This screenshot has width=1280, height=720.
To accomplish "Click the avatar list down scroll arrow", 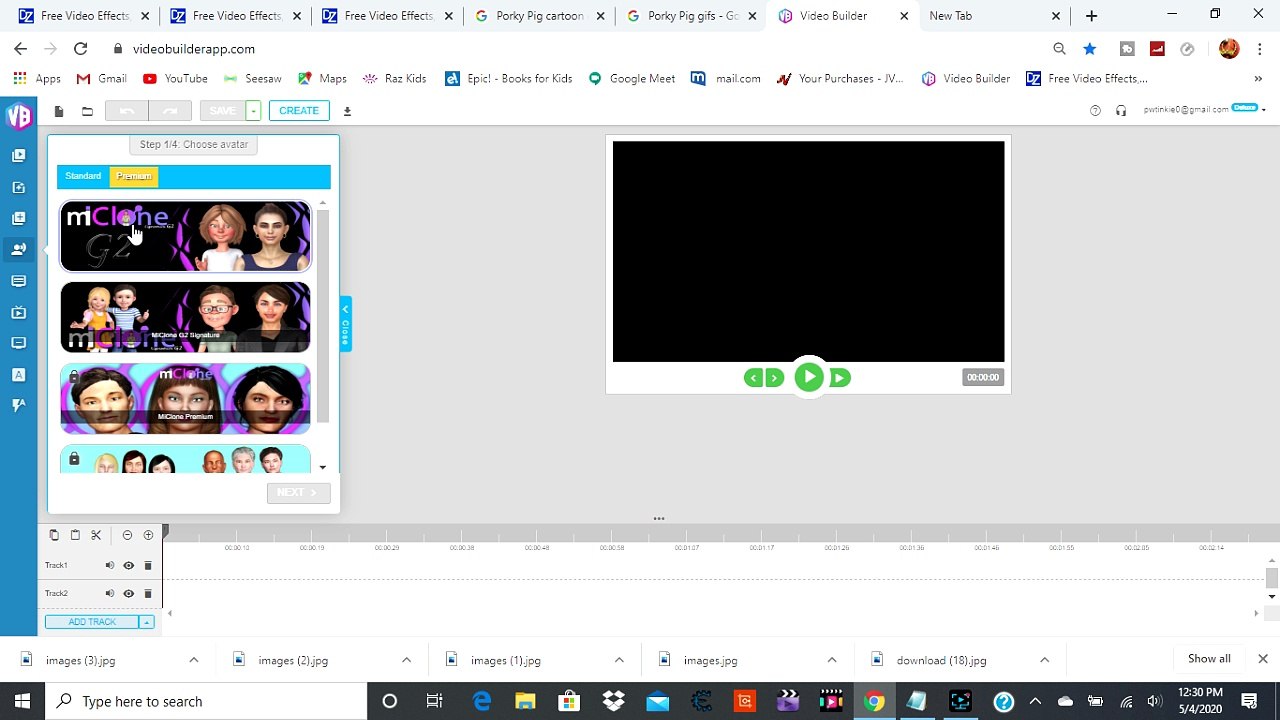I will click(322, 467).
